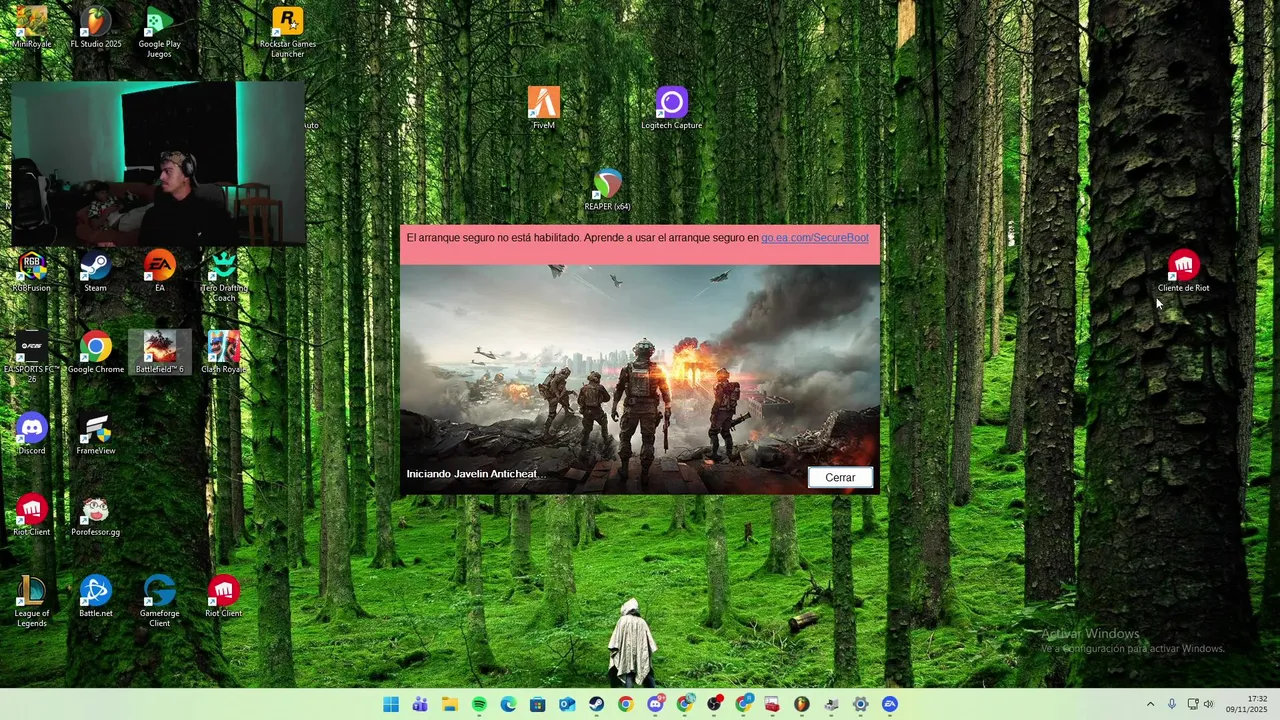Open Spotify from the taskbar
Screen dimensions: 1280x720
[x=479, y=704]
